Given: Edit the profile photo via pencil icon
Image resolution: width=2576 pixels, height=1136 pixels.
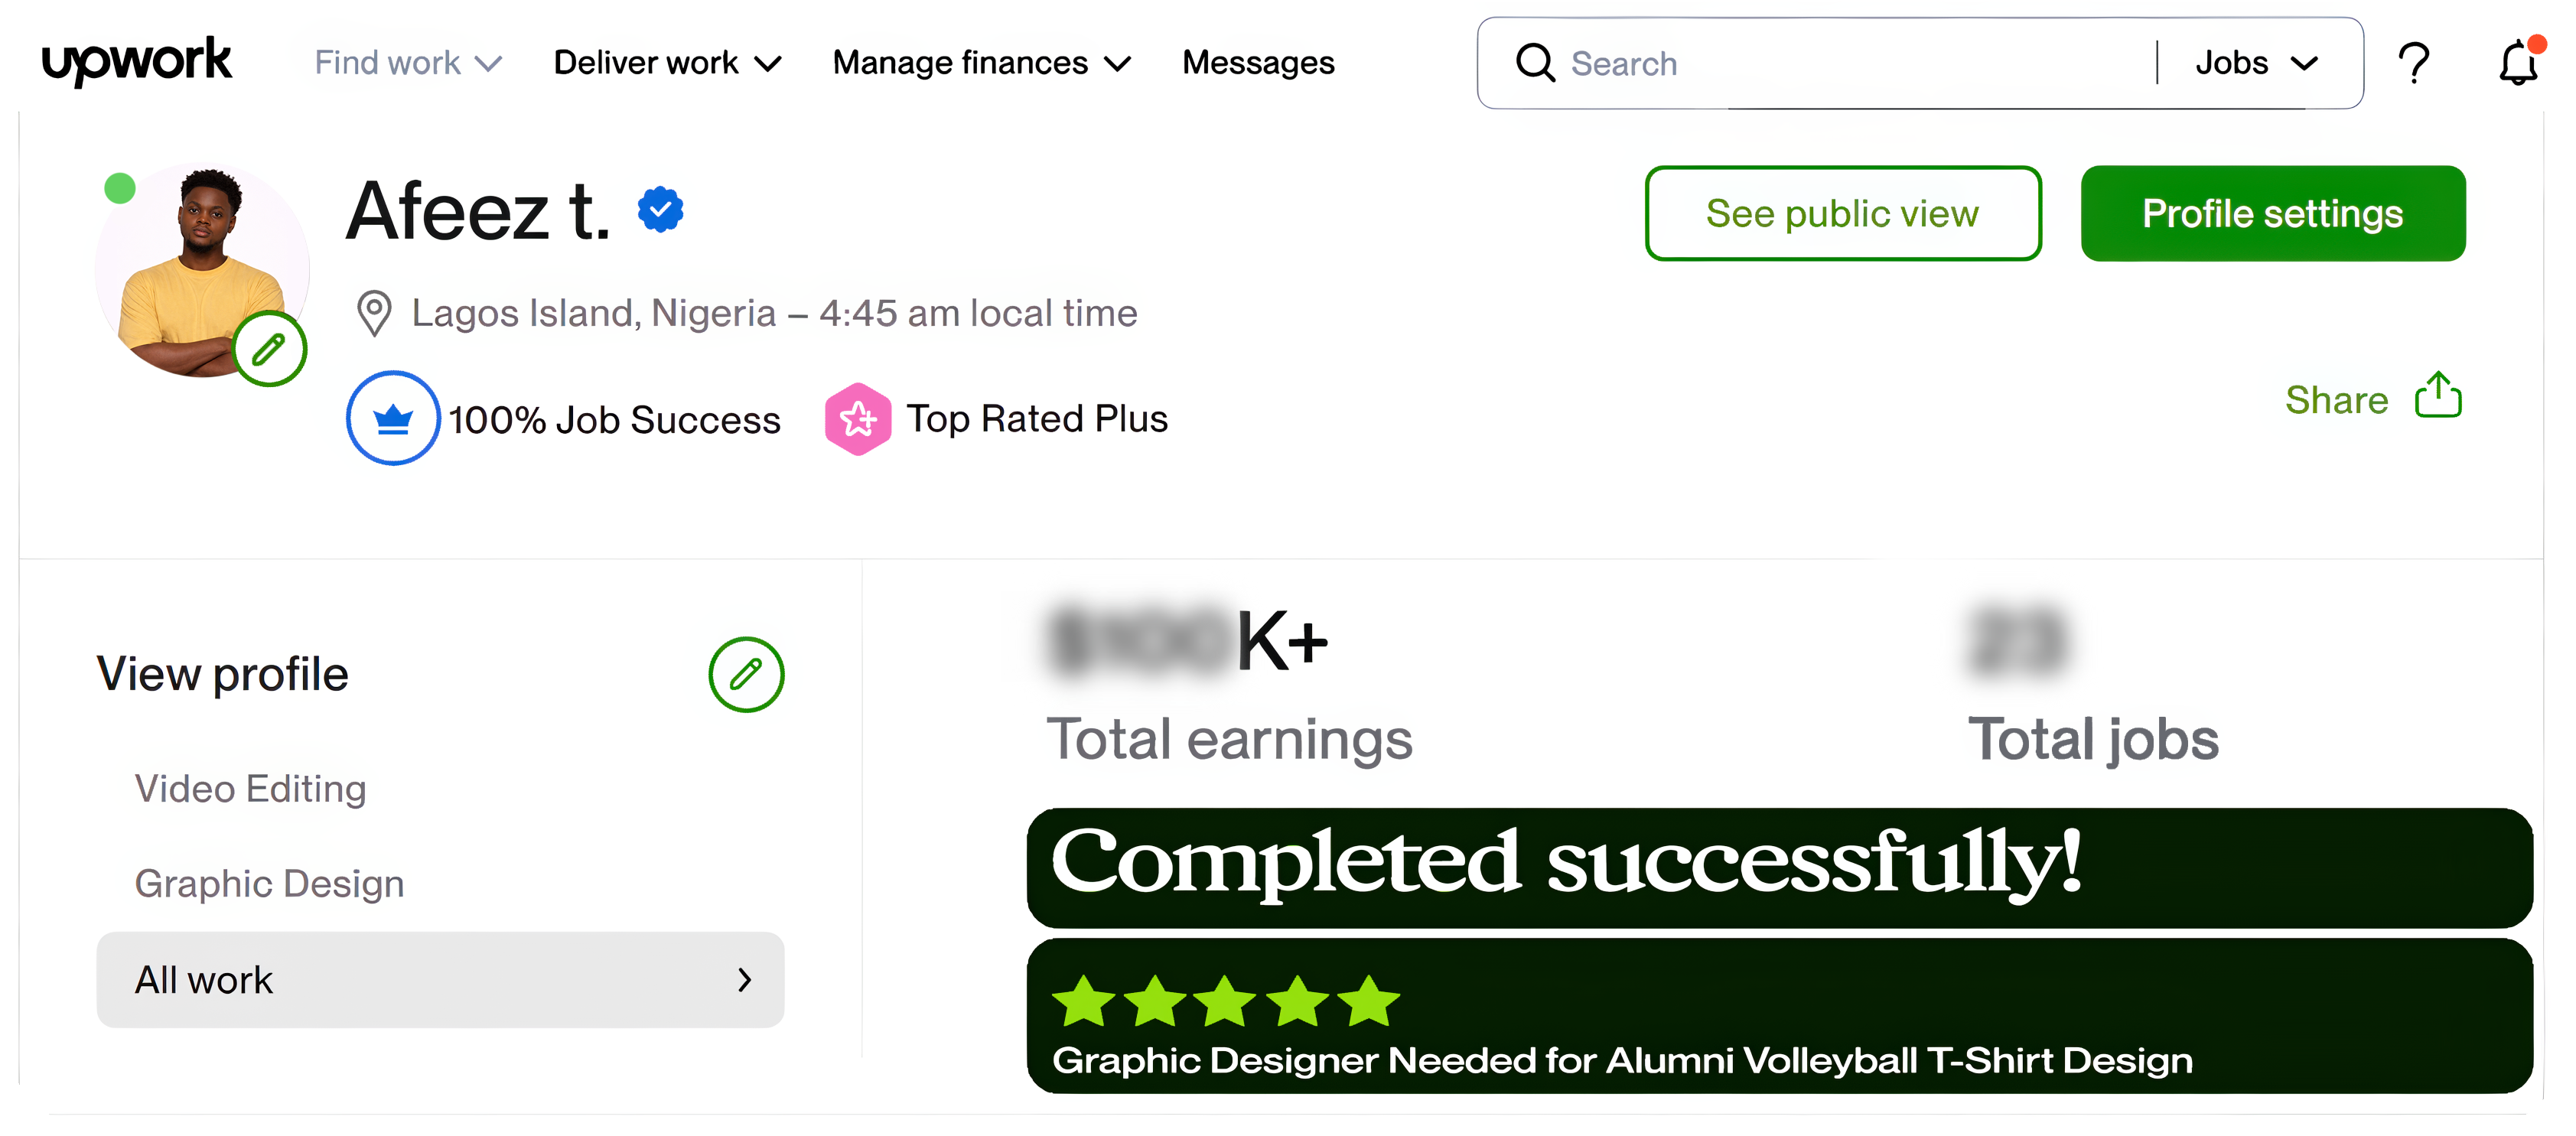Looking at the screenshot, I should tap(268, 348).
